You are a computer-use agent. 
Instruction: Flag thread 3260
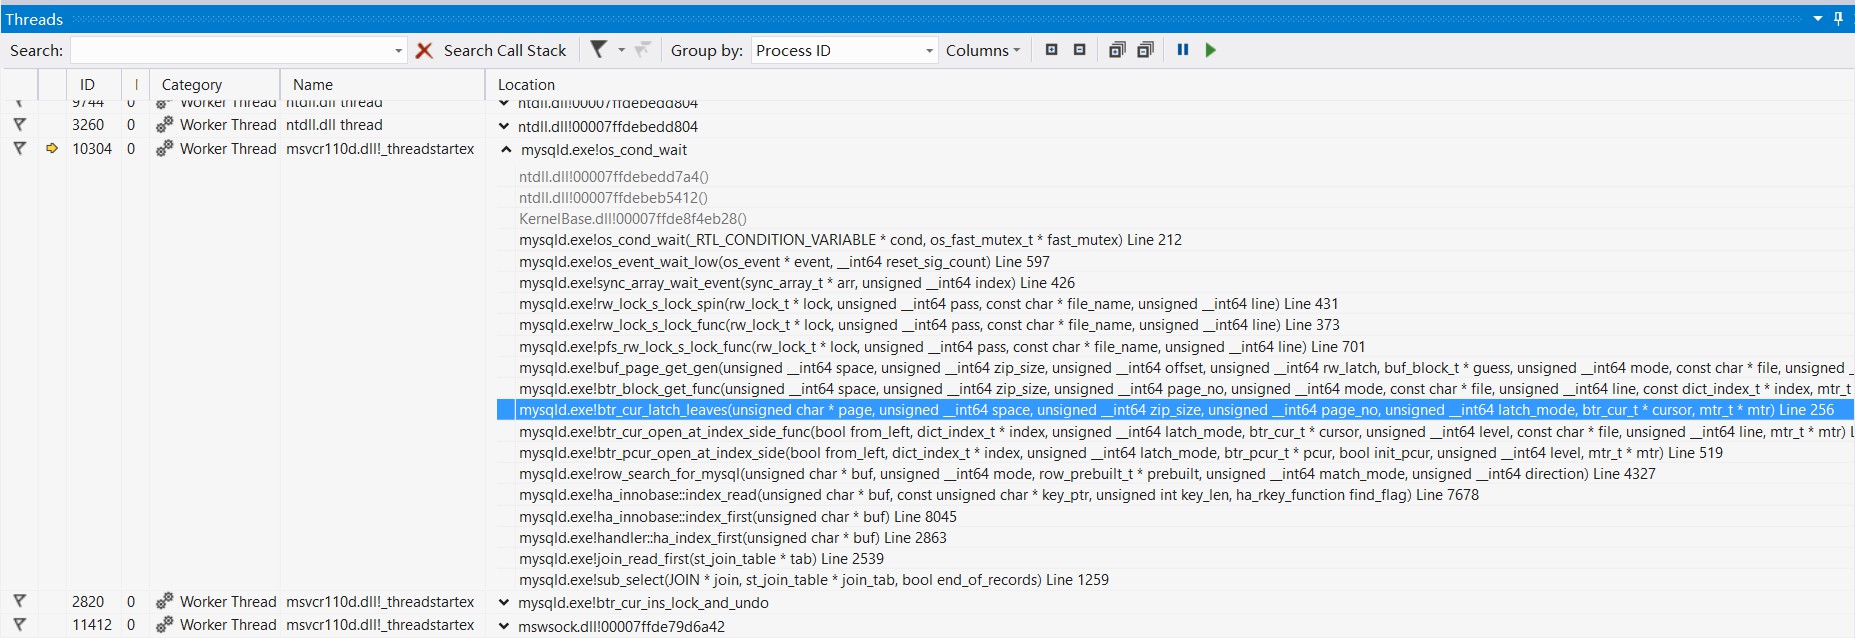pyautogui.click(x=19, y=125)
